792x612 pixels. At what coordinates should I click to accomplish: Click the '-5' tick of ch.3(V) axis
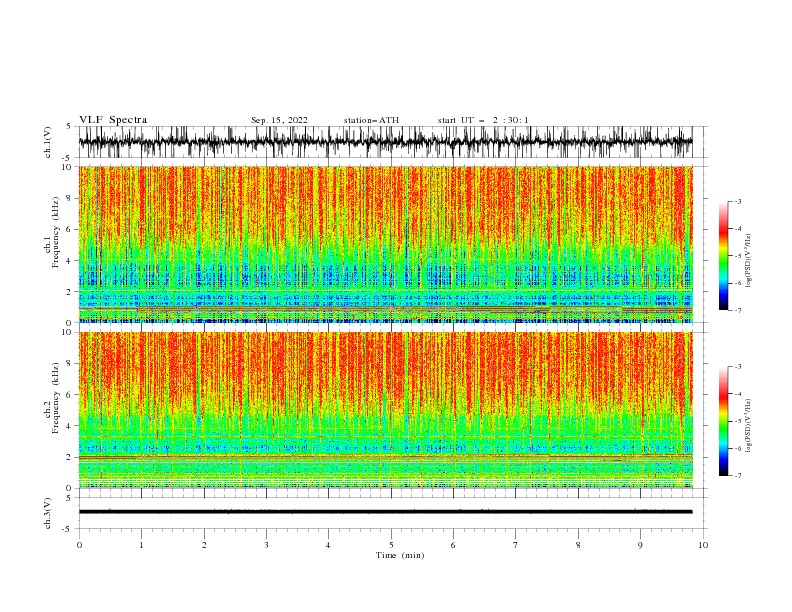(x=67, y=529)
